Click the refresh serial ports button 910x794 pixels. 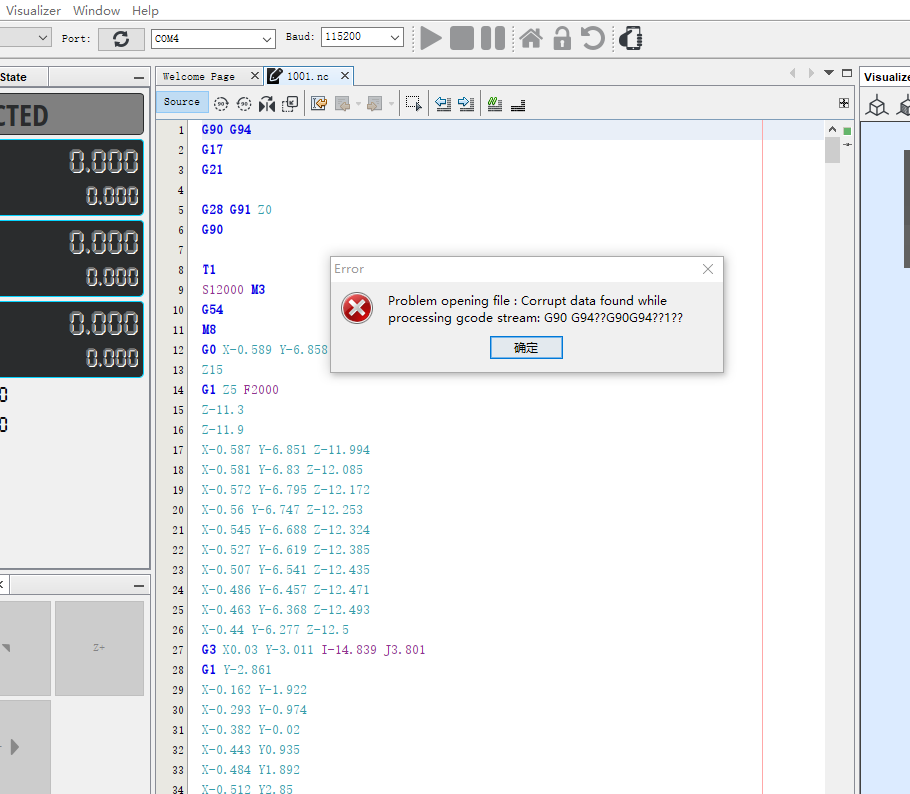(121, 38)
